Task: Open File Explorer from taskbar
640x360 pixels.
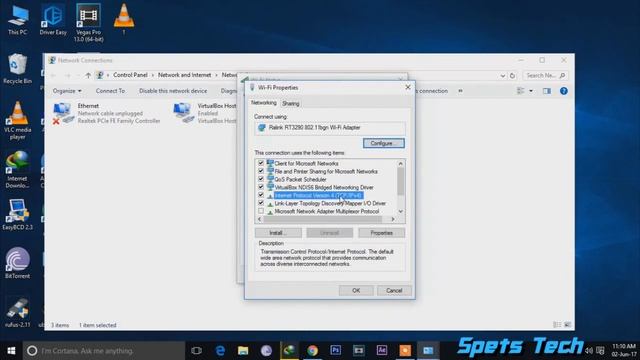Action: coord(243,351)
